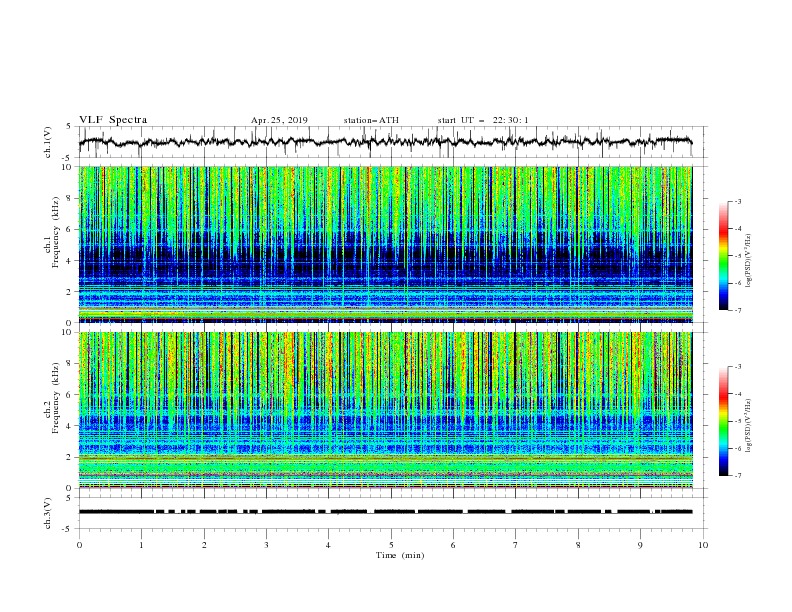Click the time axis tick label '1'
This screenshot has width=792, height=612.
141,545
